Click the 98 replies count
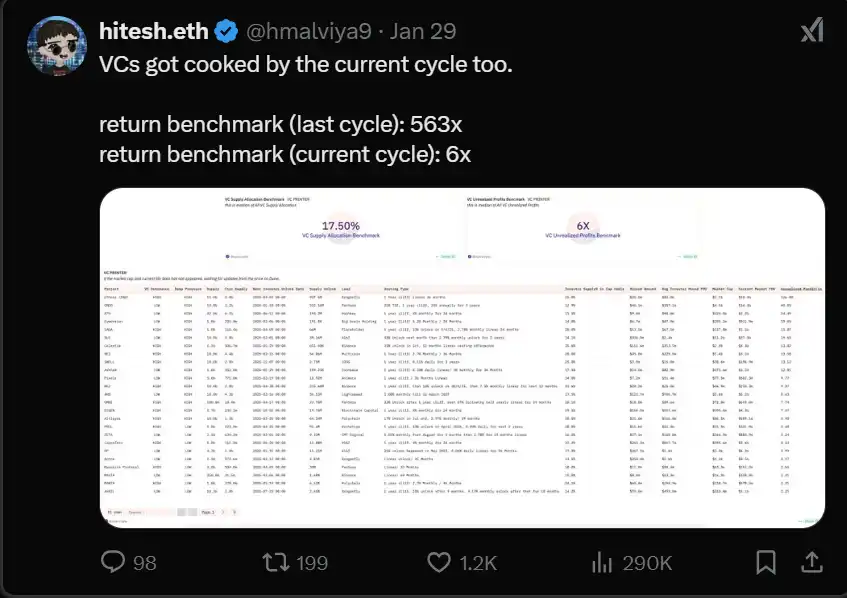 pos(145,563)
